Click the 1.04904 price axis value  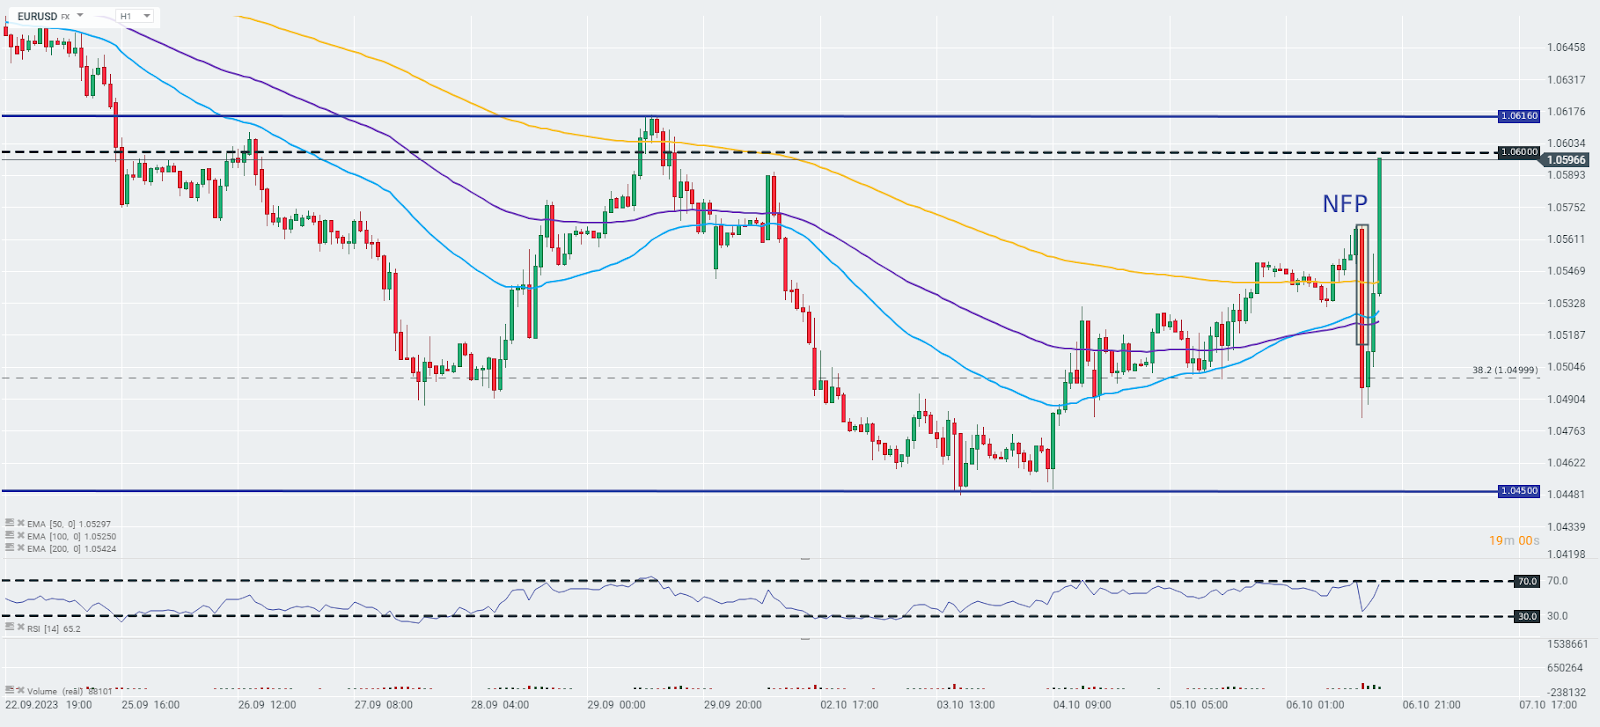point(1566,400)
